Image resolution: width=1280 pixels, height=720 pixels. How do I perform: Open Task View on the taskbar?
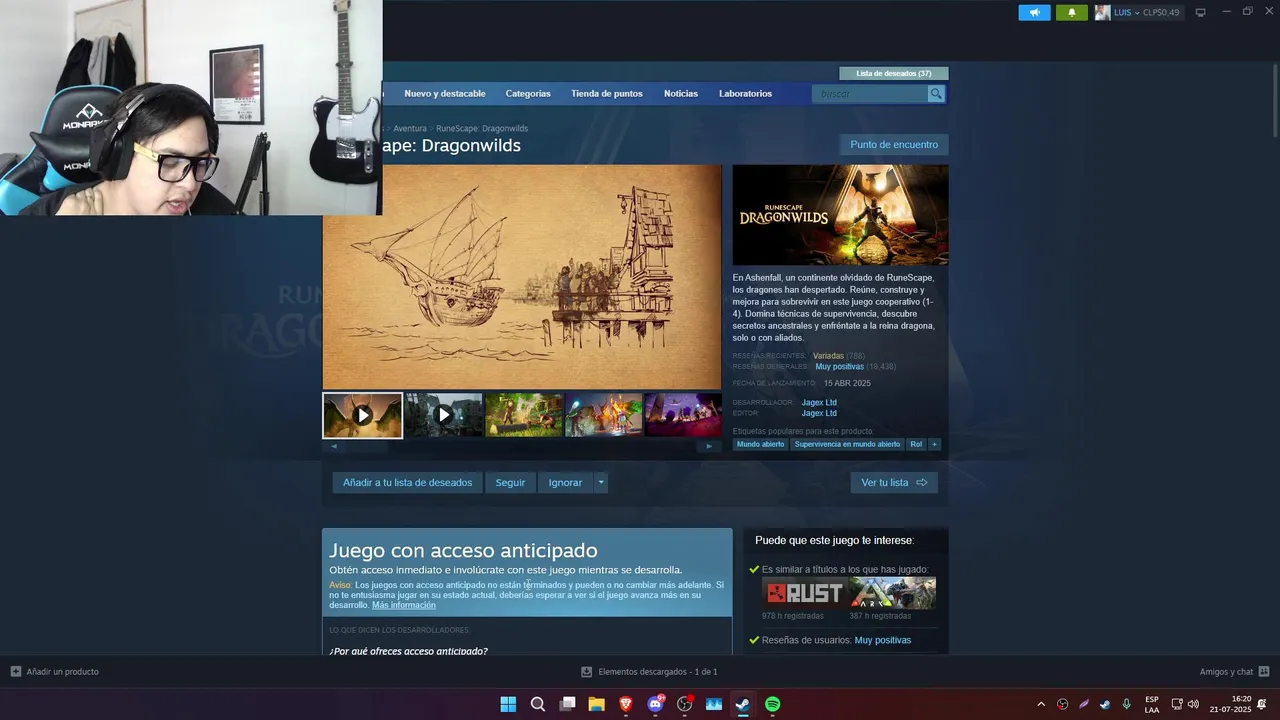tap(567, 704)
